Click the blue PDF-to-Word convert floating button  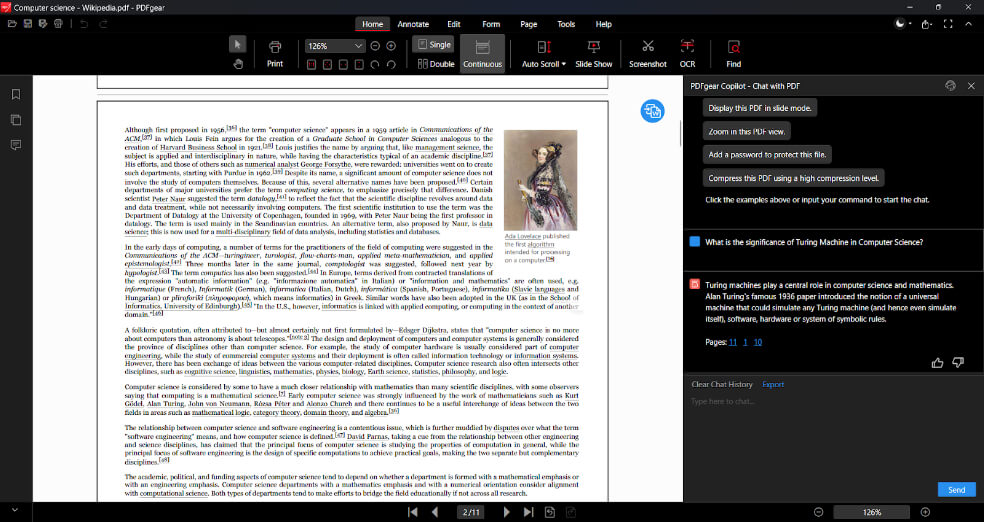coord(652,111)
